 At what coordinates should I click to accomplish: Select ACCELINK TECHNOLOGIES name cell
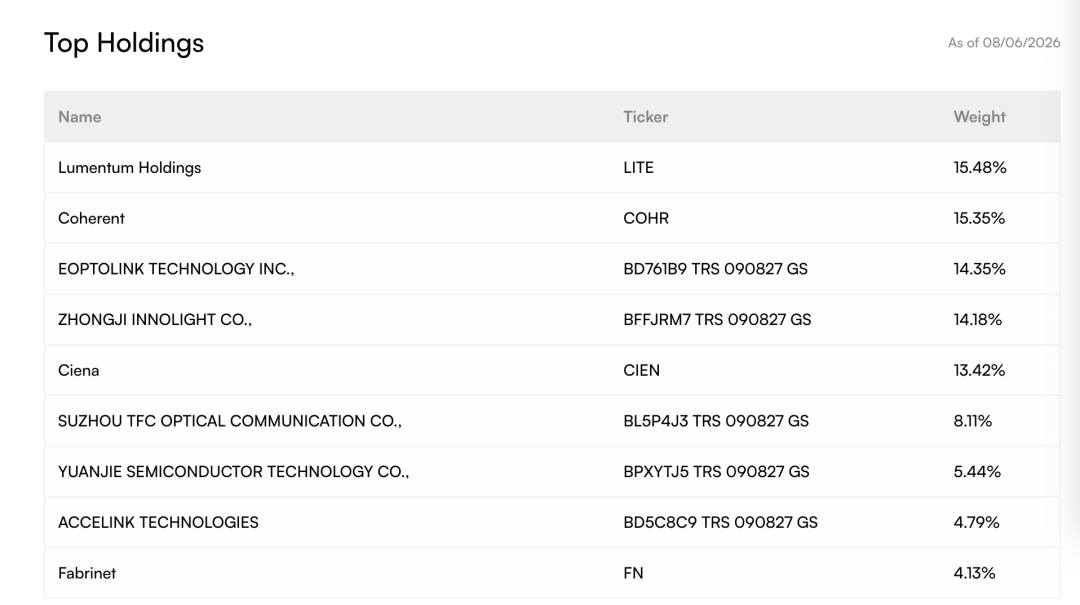(x=158, y=522)
